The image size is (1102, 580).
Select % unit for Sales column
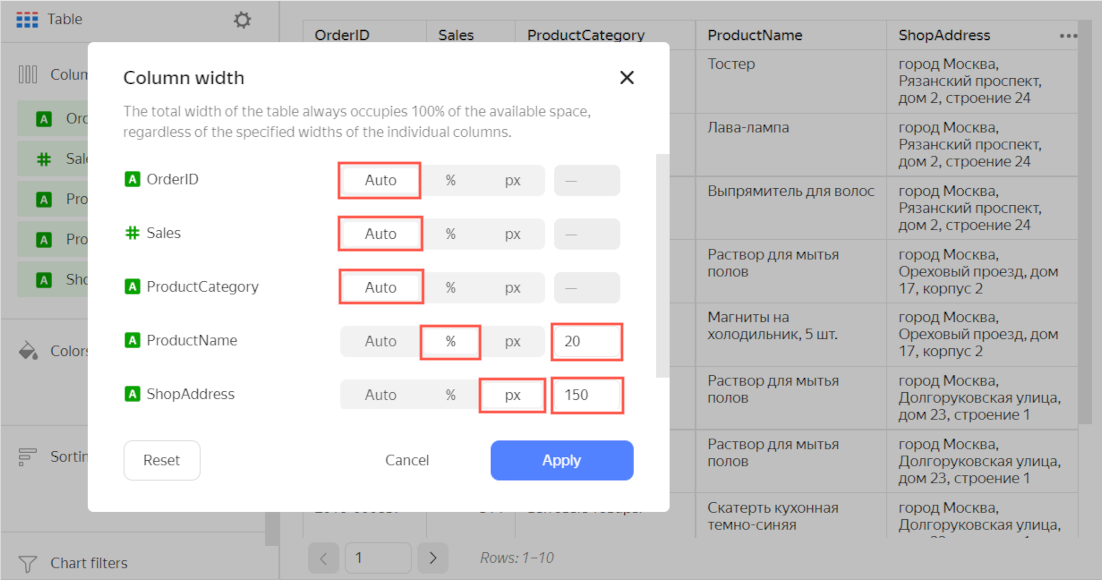click(451, 234)
